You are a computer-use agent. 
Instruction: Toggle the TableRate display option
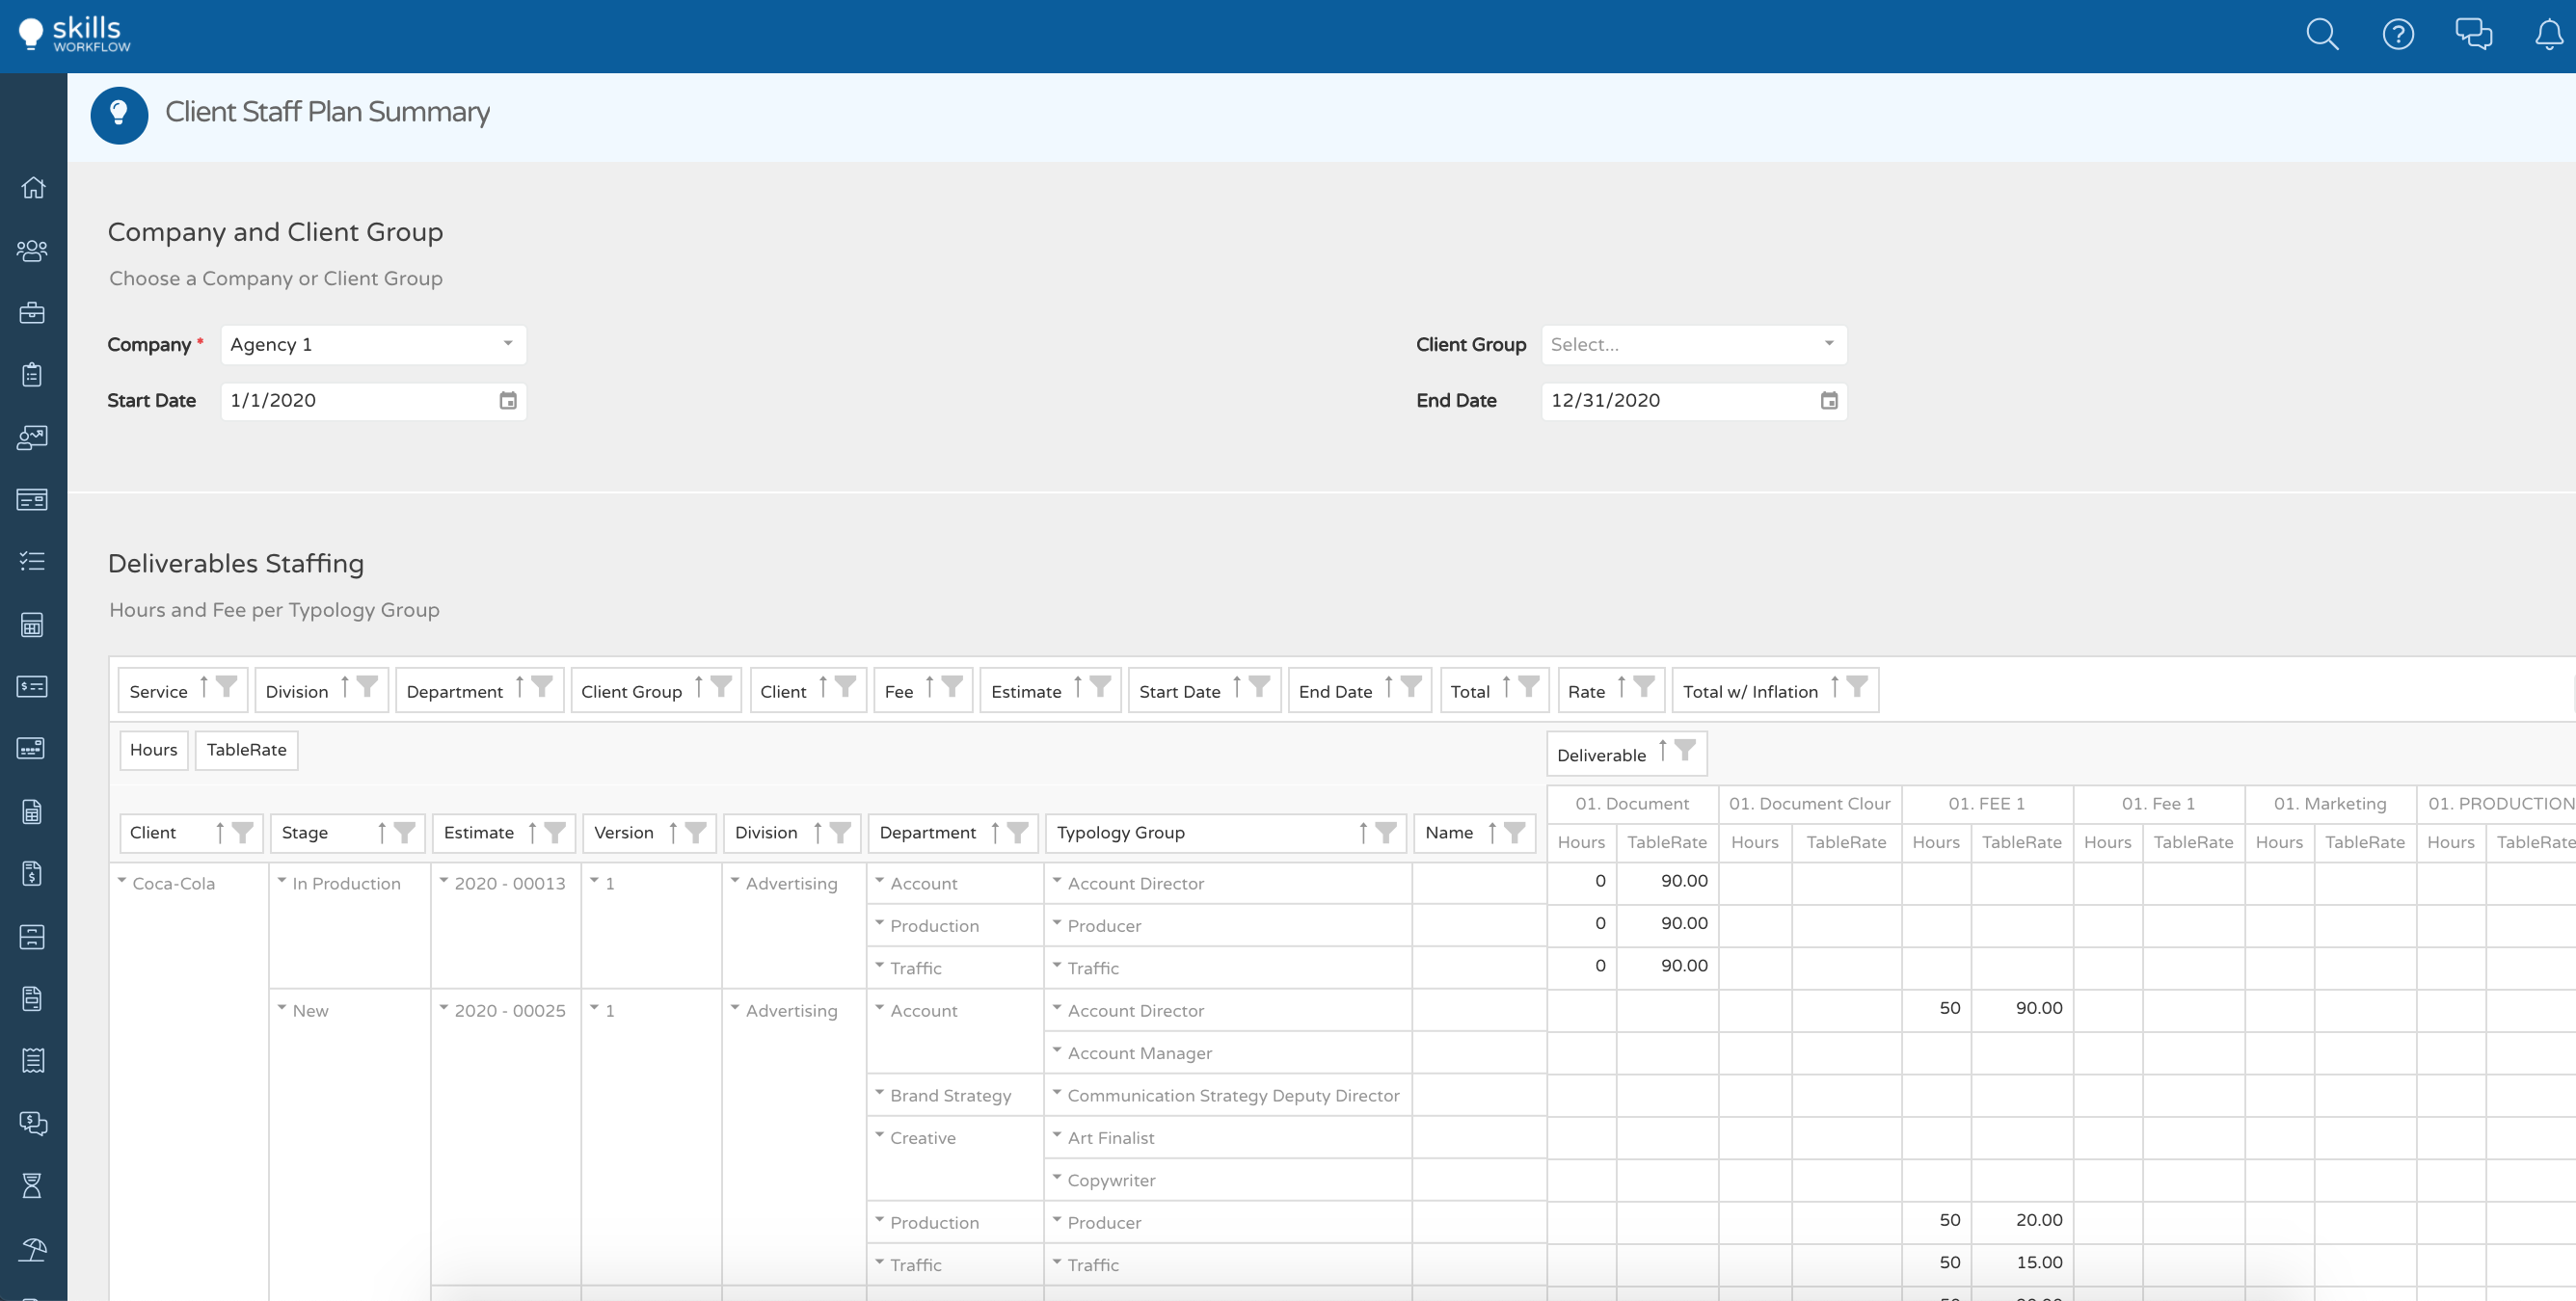[x=246, y=749]
